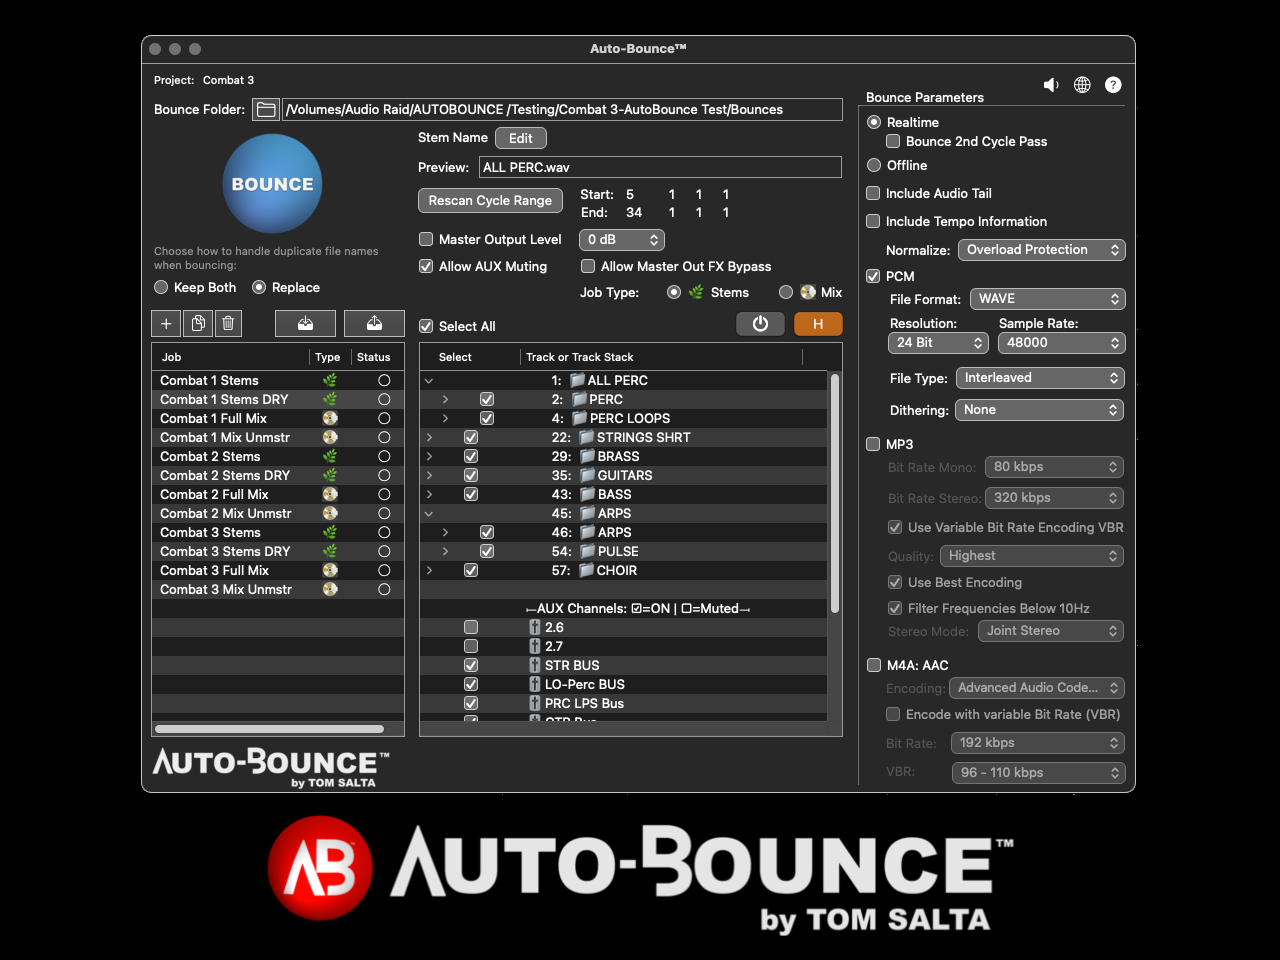Start bouncing with the round BOUNCE button

272,184
